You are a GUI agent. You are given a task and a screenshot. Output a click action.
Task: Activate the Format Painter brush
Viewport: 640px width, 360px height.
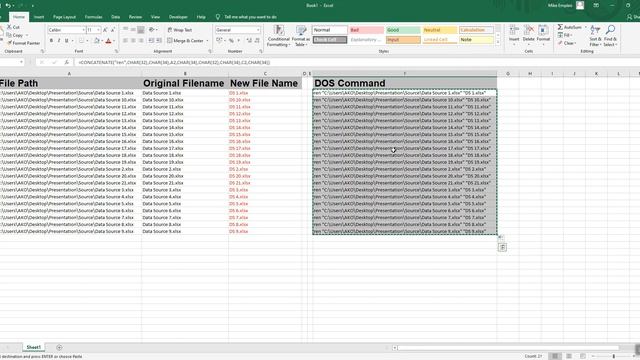9,43
